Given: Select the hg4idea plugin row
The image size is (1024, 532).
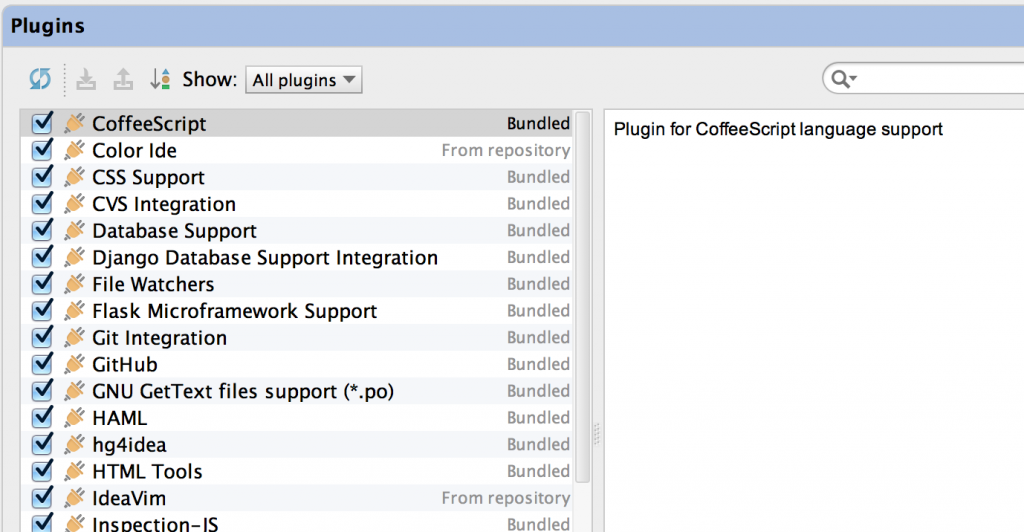Looking at the screenshot, I should pyautogui.click(x=296, y=445).
